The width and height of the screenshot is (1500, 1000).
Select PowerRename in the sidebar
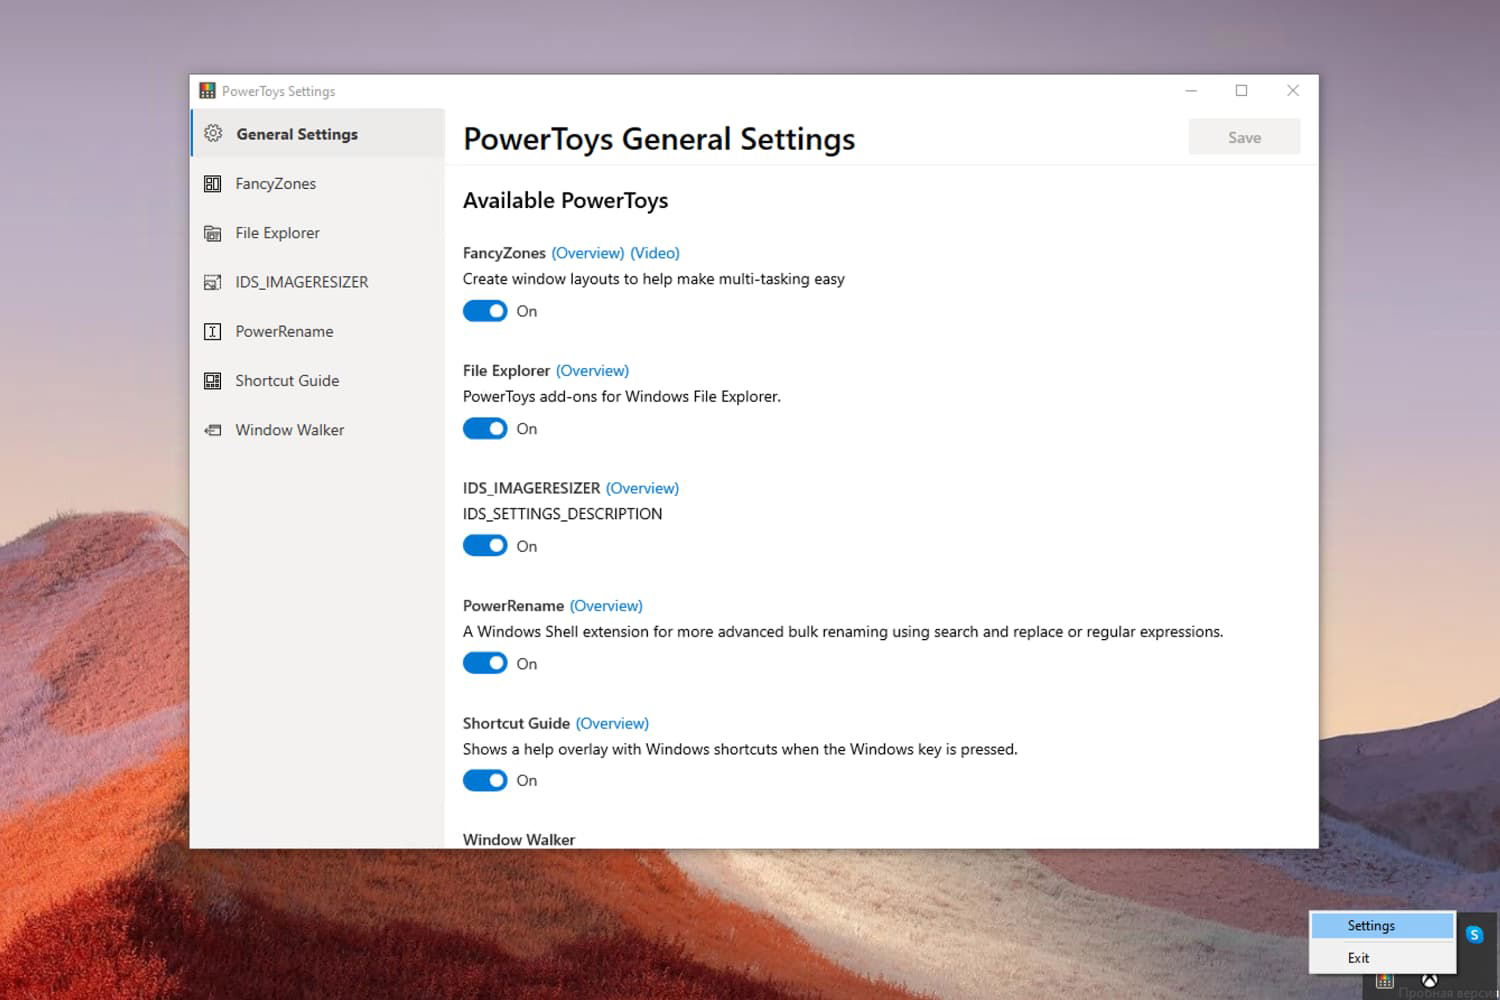tap(284, 331)
